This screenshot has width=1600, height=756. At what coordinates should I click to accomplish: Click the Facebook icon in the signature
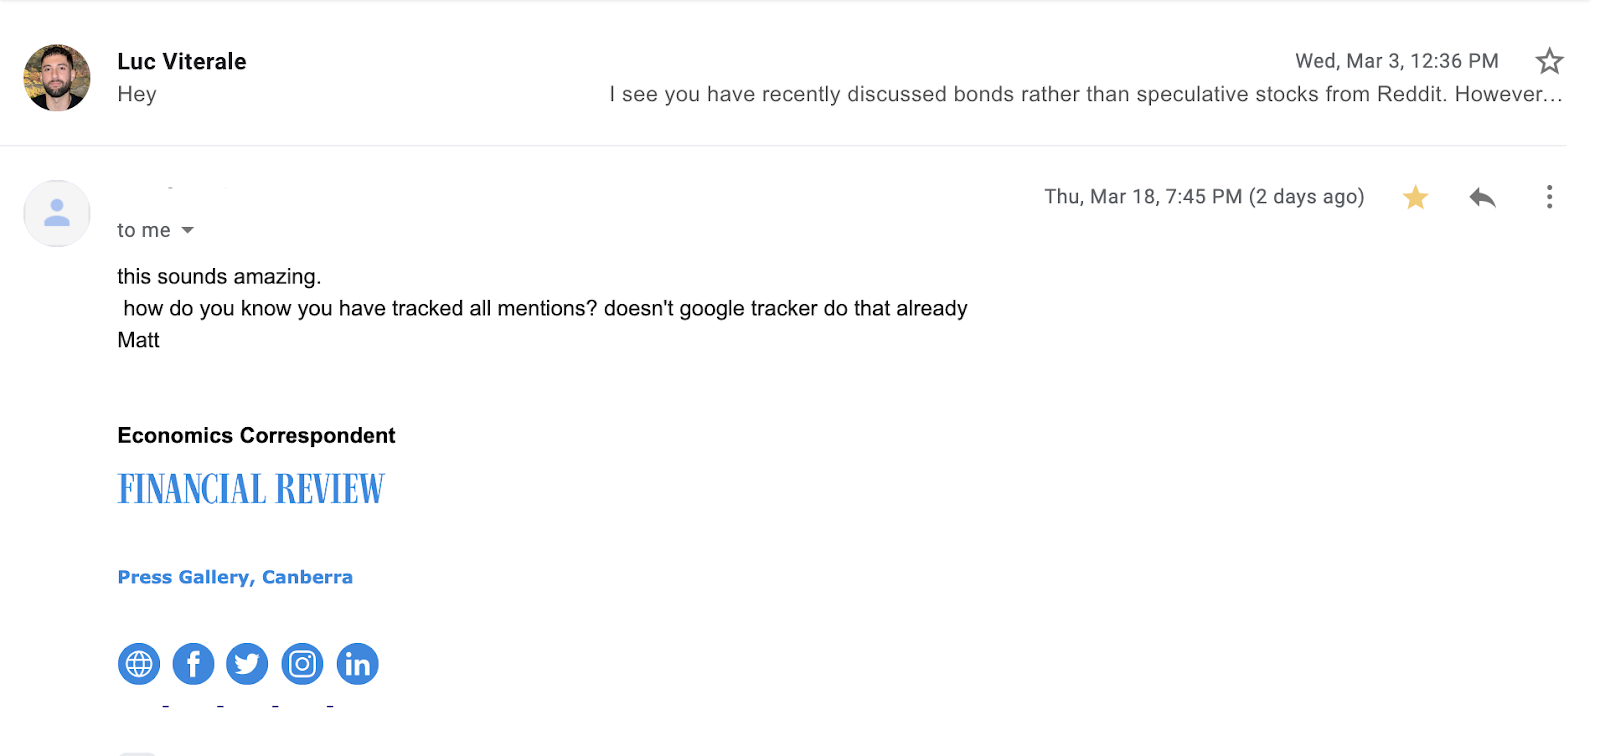[193, 664]
